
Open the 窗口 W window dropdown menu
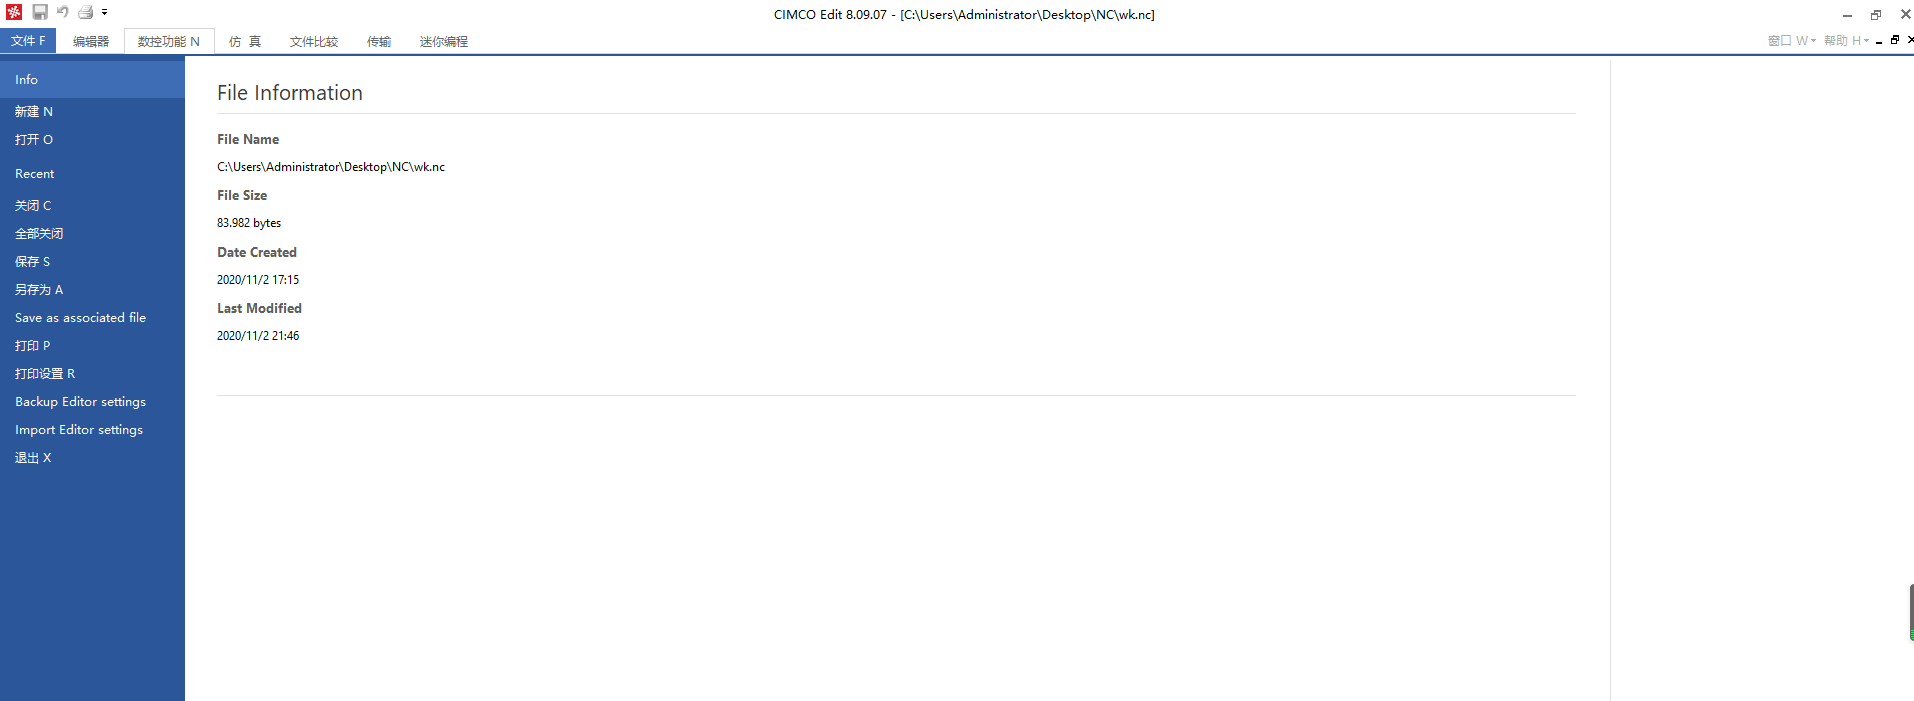point(1792,41)
